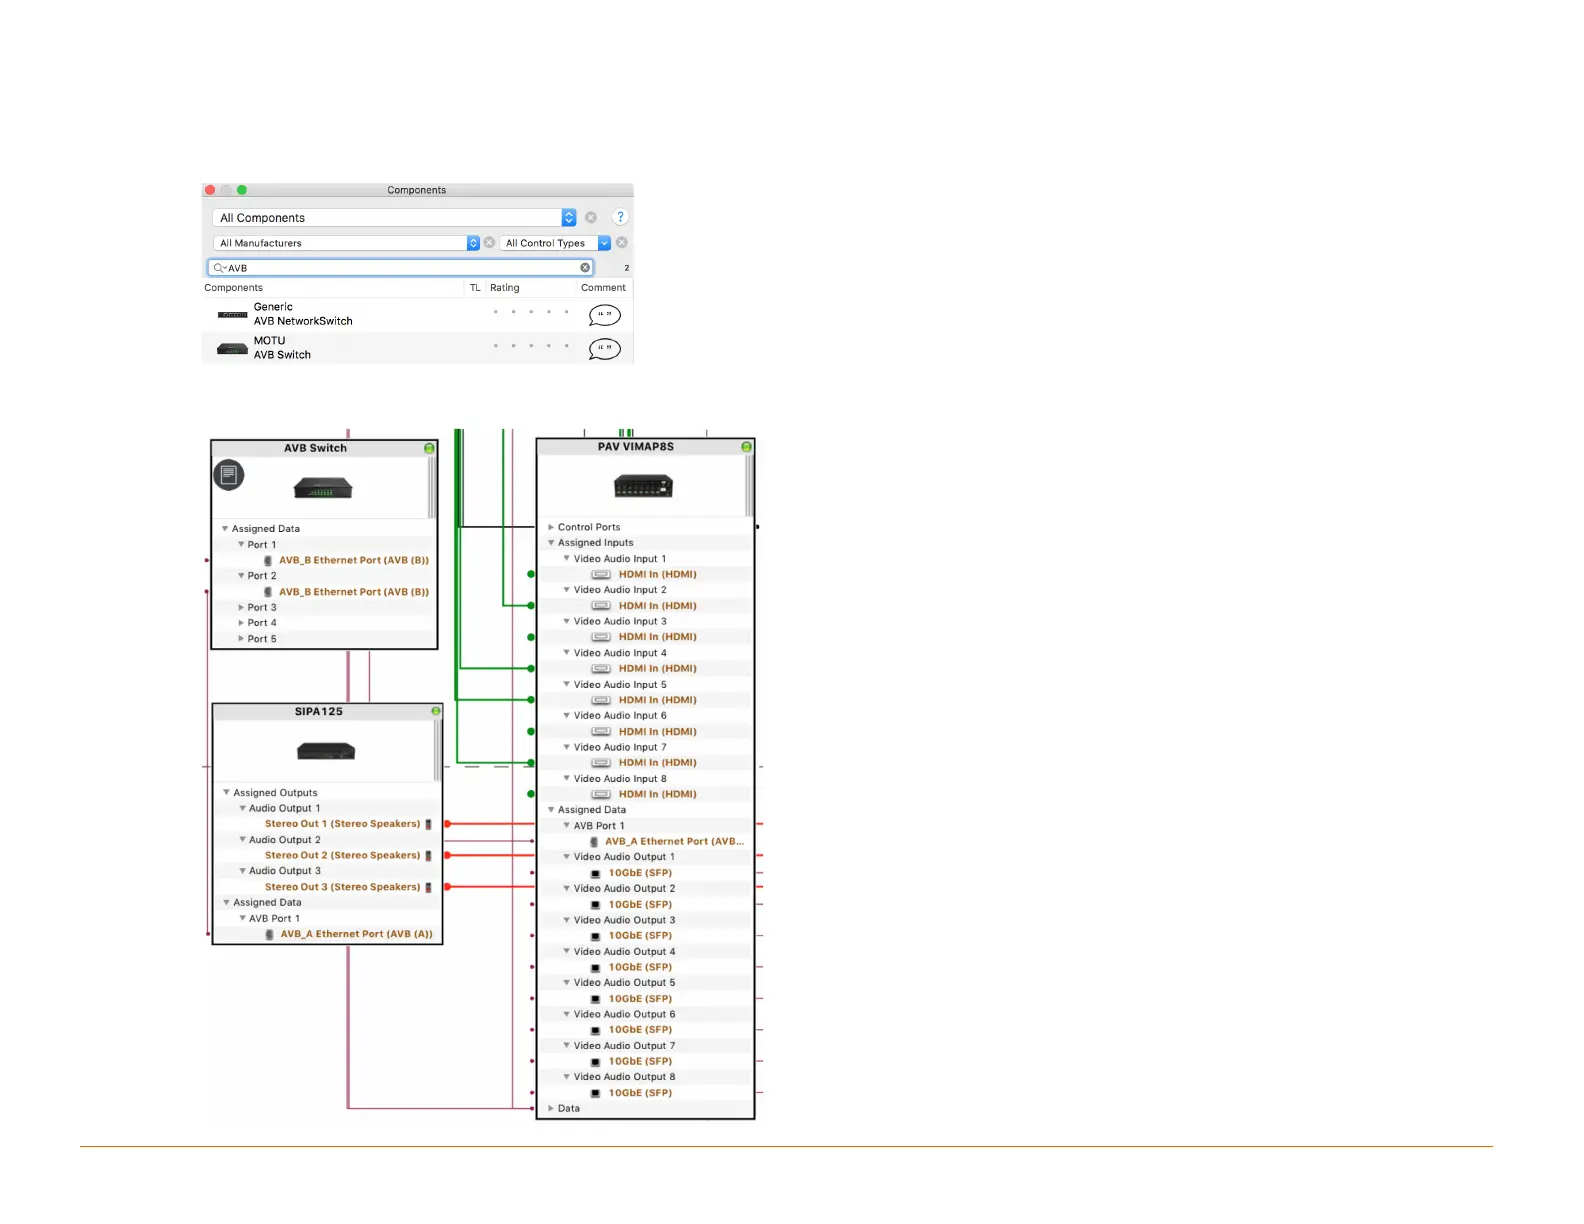
Task: Click HDMI icon under Video Audio Input 4
Action: (601, 669)
